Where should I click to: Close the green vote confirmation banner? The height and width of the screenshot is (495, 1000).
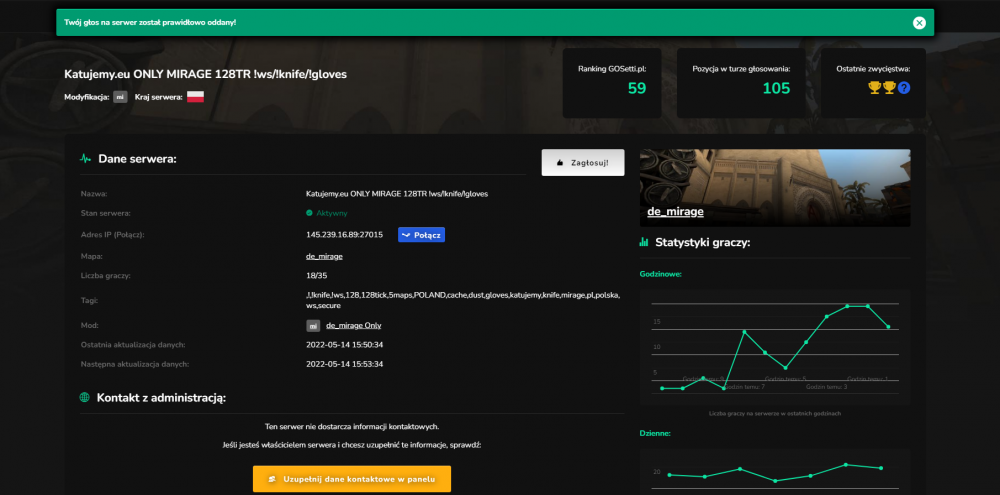[x=918, y=23]
